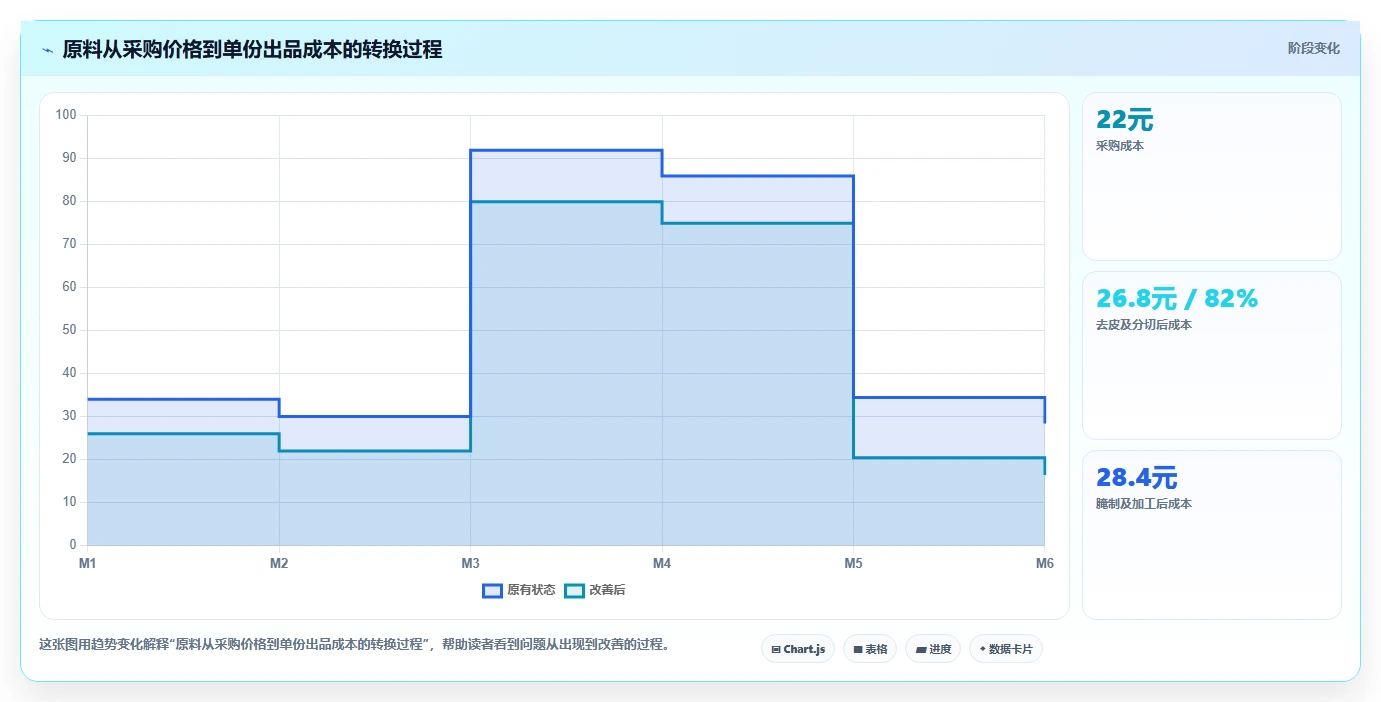1381x702 pixels.
Task: Select the 表格 tag chip
Action: (870, 649)
